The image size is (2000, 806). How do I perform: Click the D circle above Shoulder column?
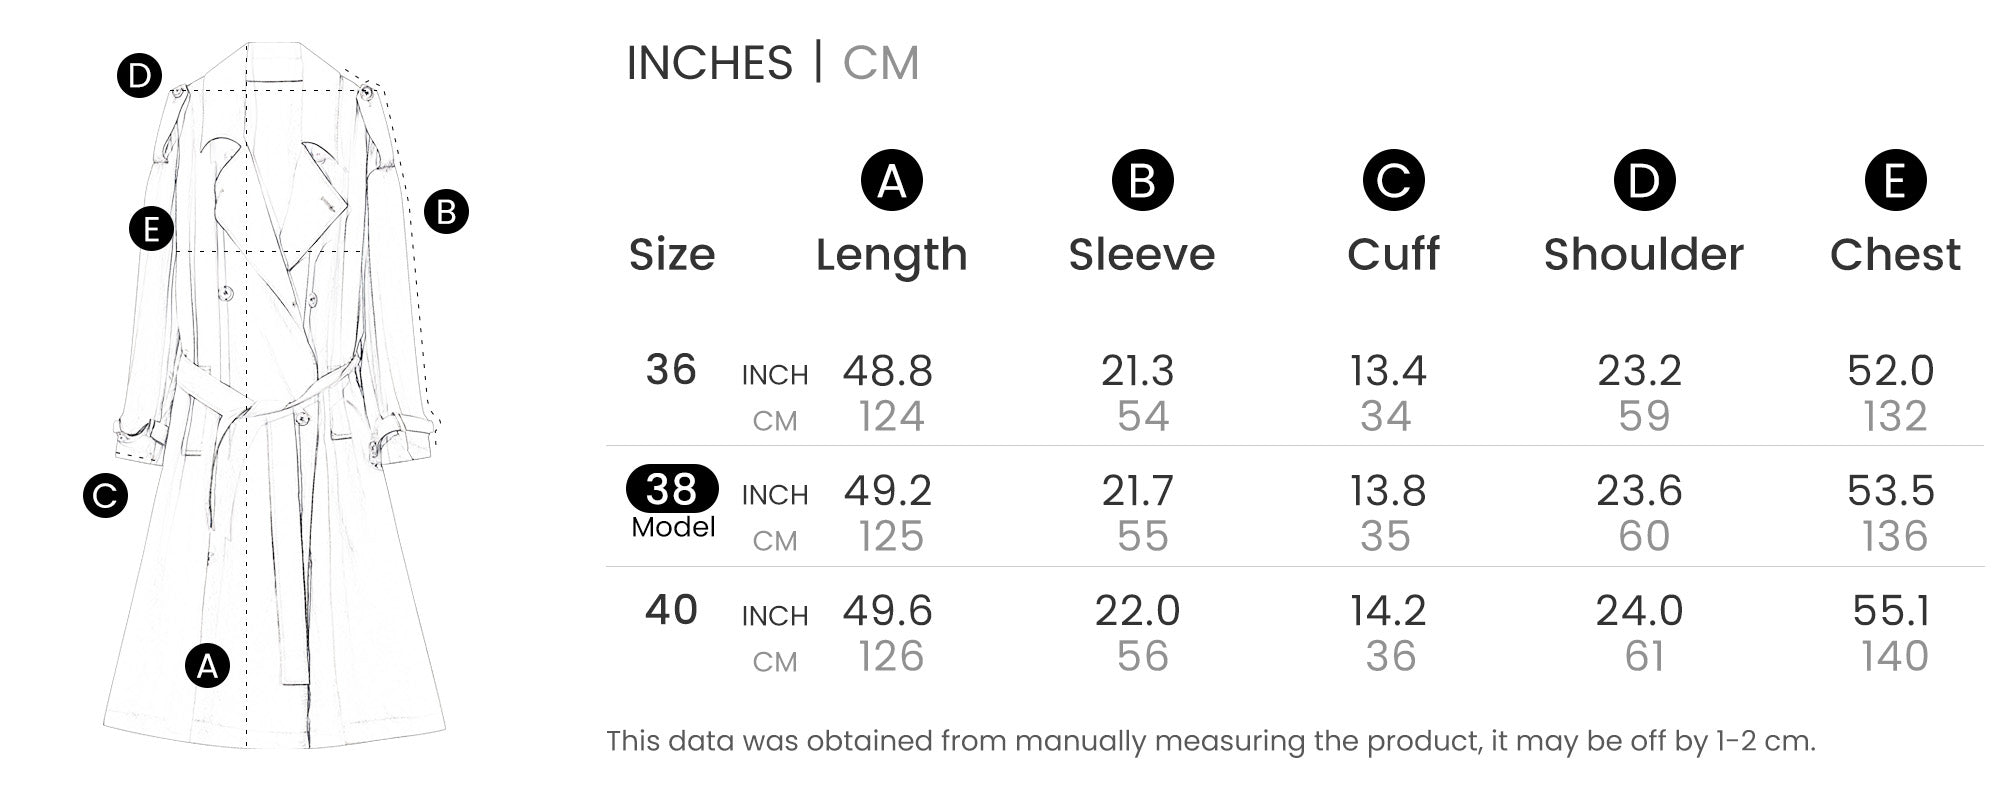pyautogui.click(x=1644, y=181)
